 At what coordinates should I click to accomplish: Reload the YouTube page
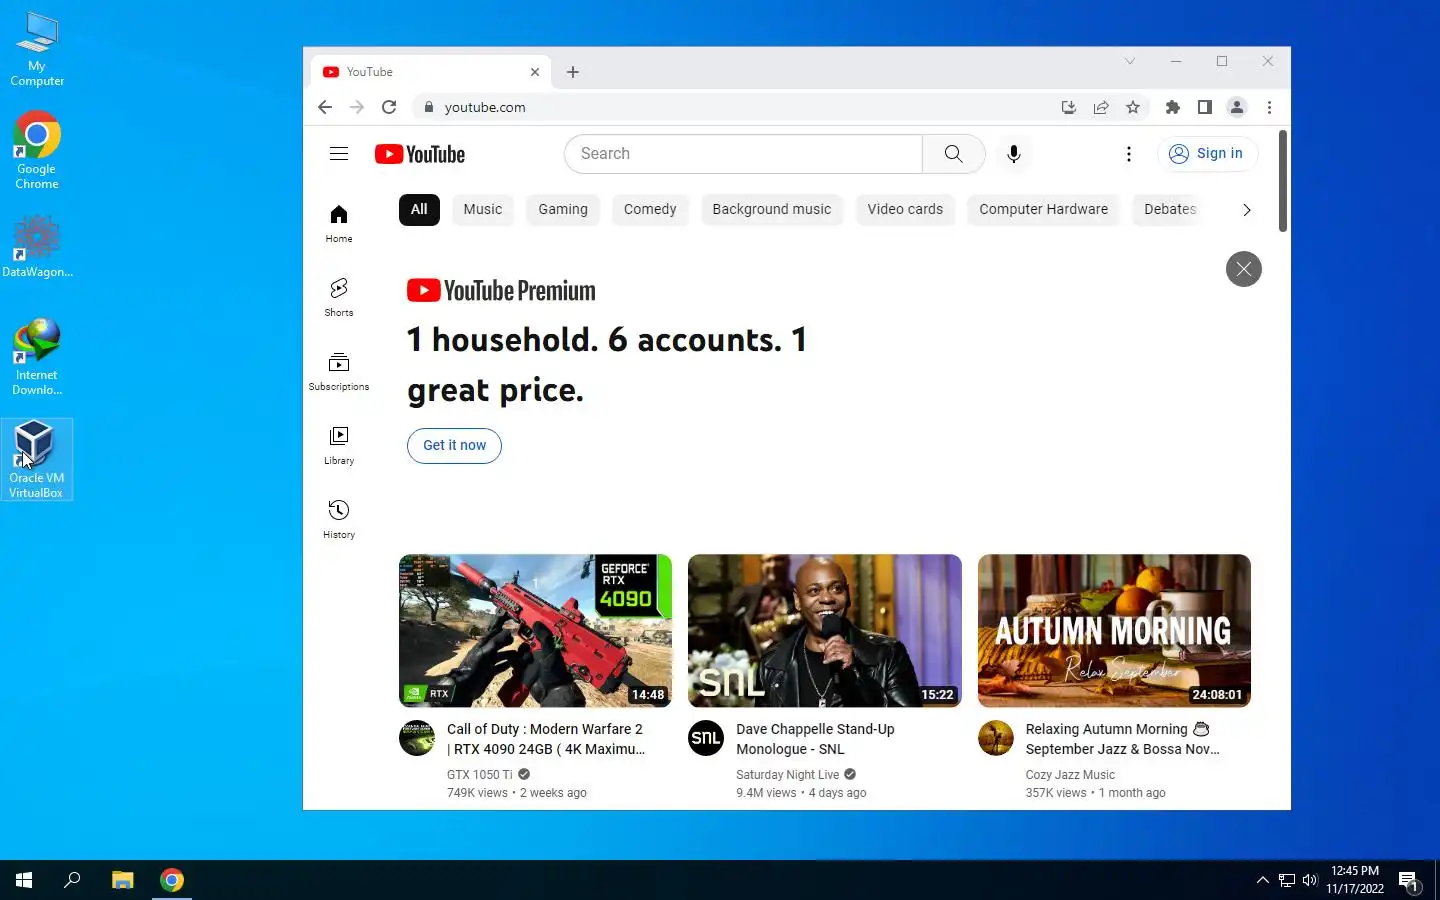click(389, 107)
